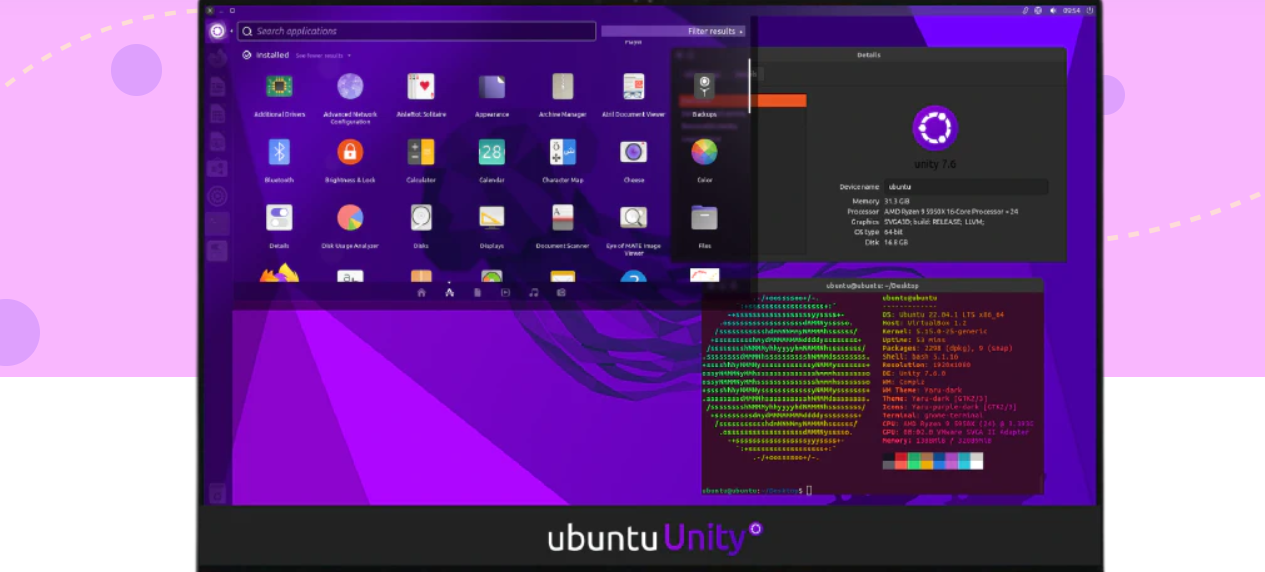The width and height of the screenshot is (1265, 572).
Task: Switch to the Home lens
Action: (421, 293)
